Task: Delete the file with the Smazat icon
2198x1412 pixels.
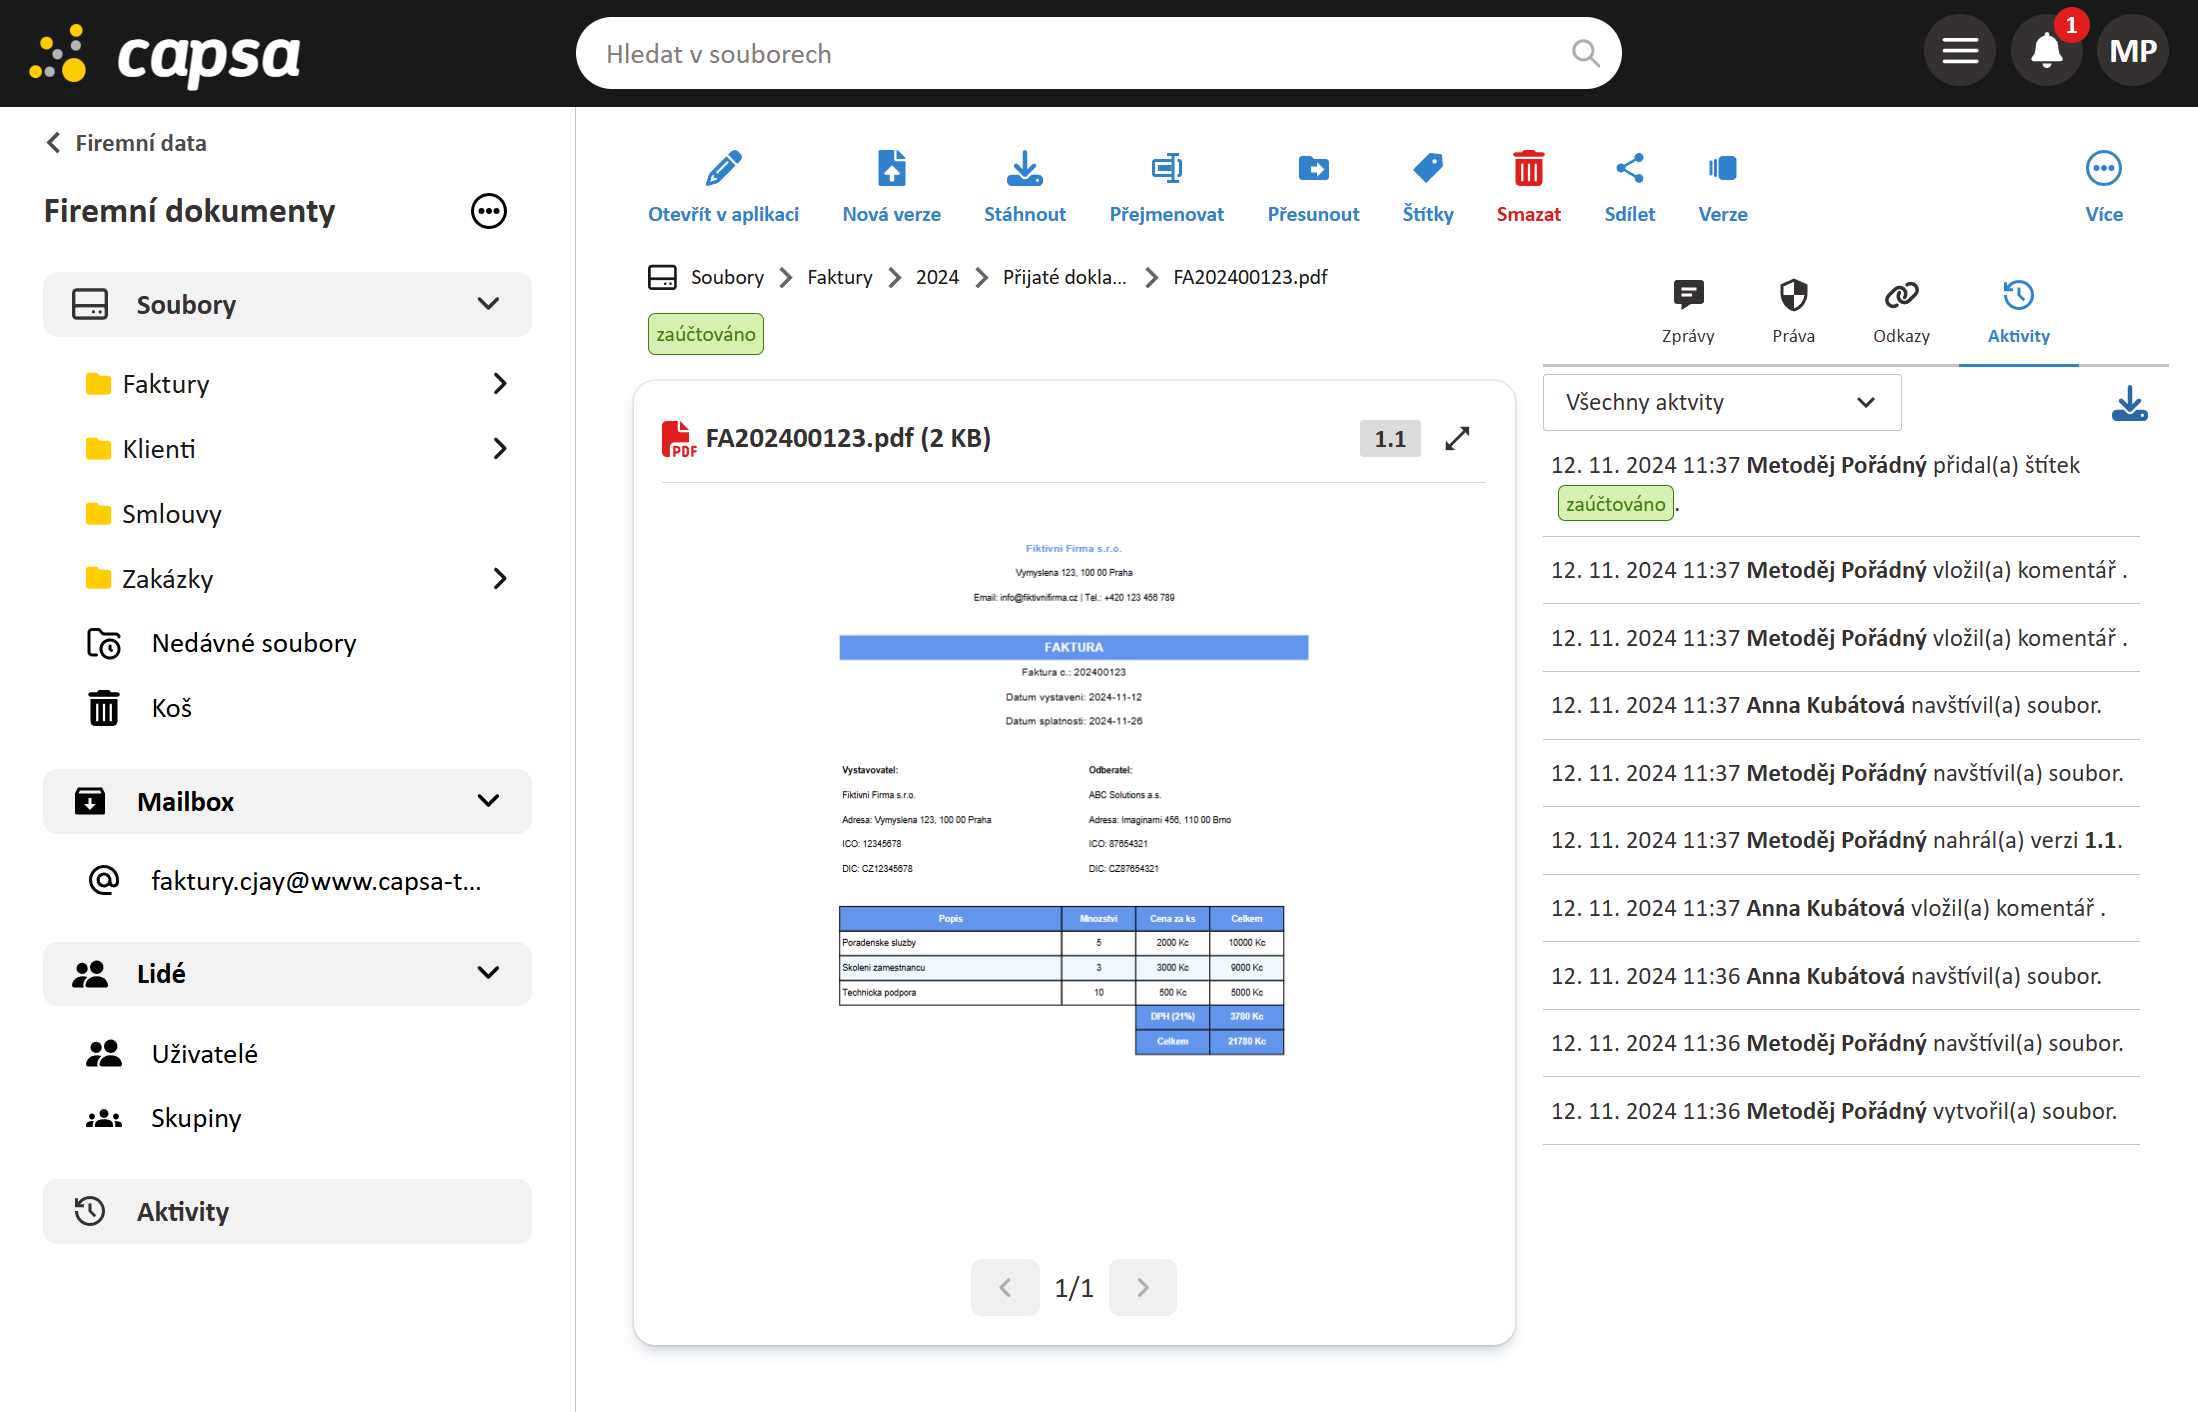Action: (1528, 169)
